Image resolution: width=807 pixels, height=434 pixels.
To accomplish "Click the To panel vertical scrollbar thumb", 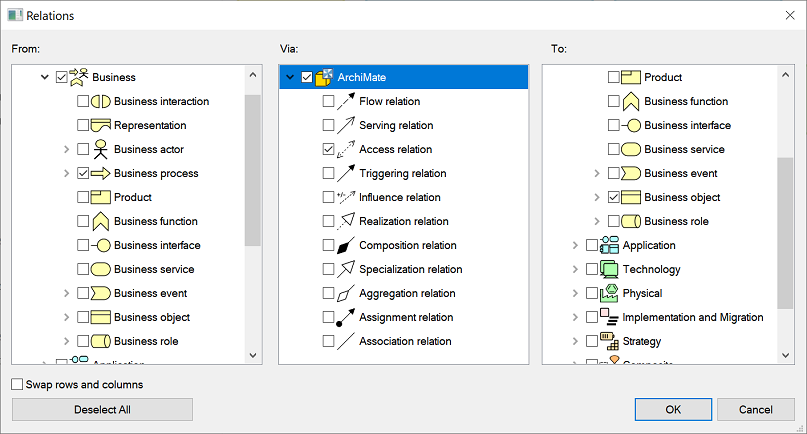I will click(x=785, y=232).
